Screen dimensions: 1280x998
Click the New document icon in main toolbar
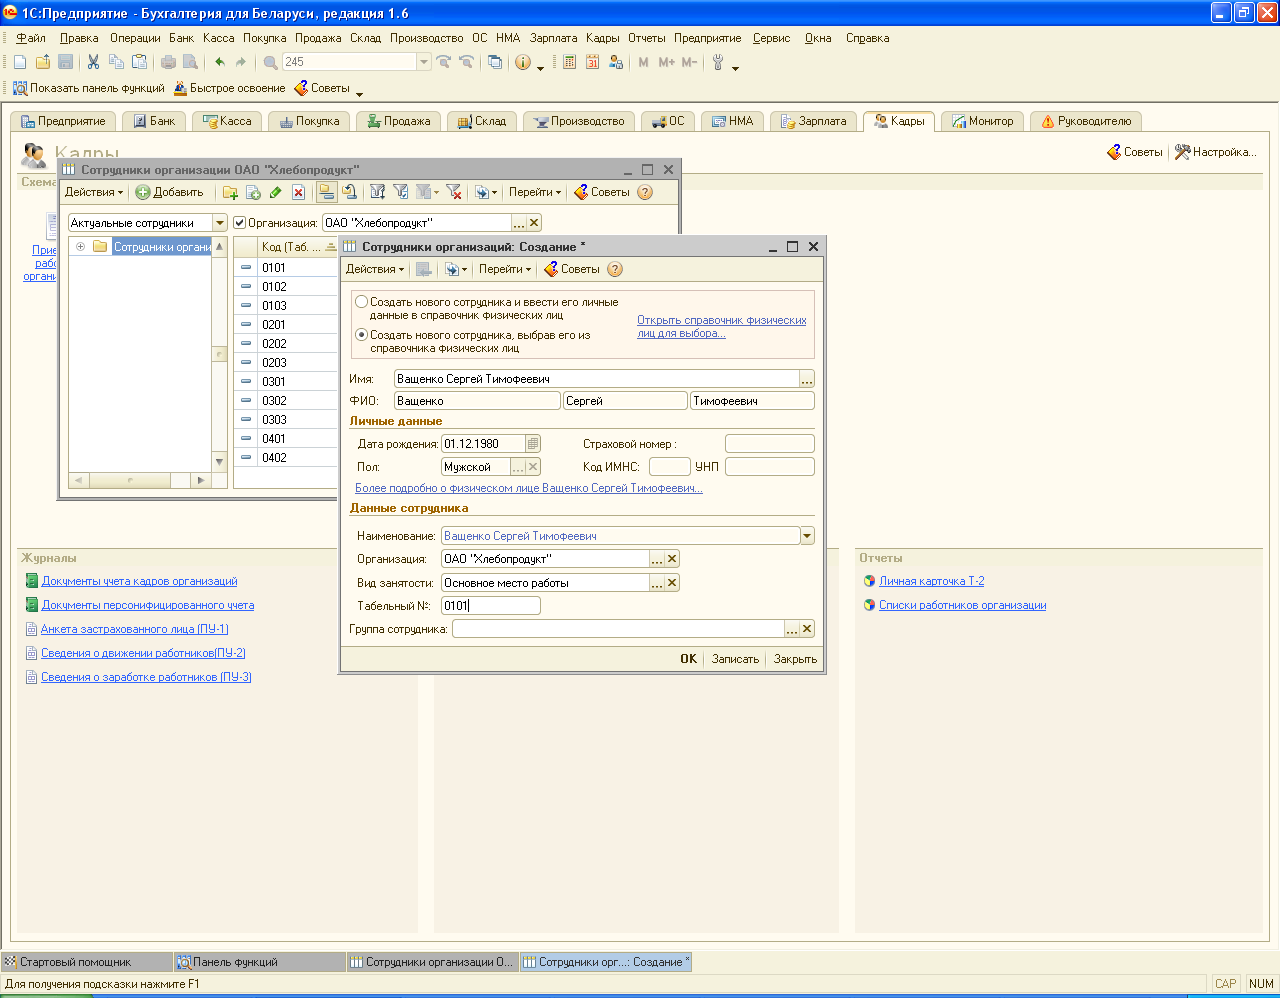click(x=20, y=62)
